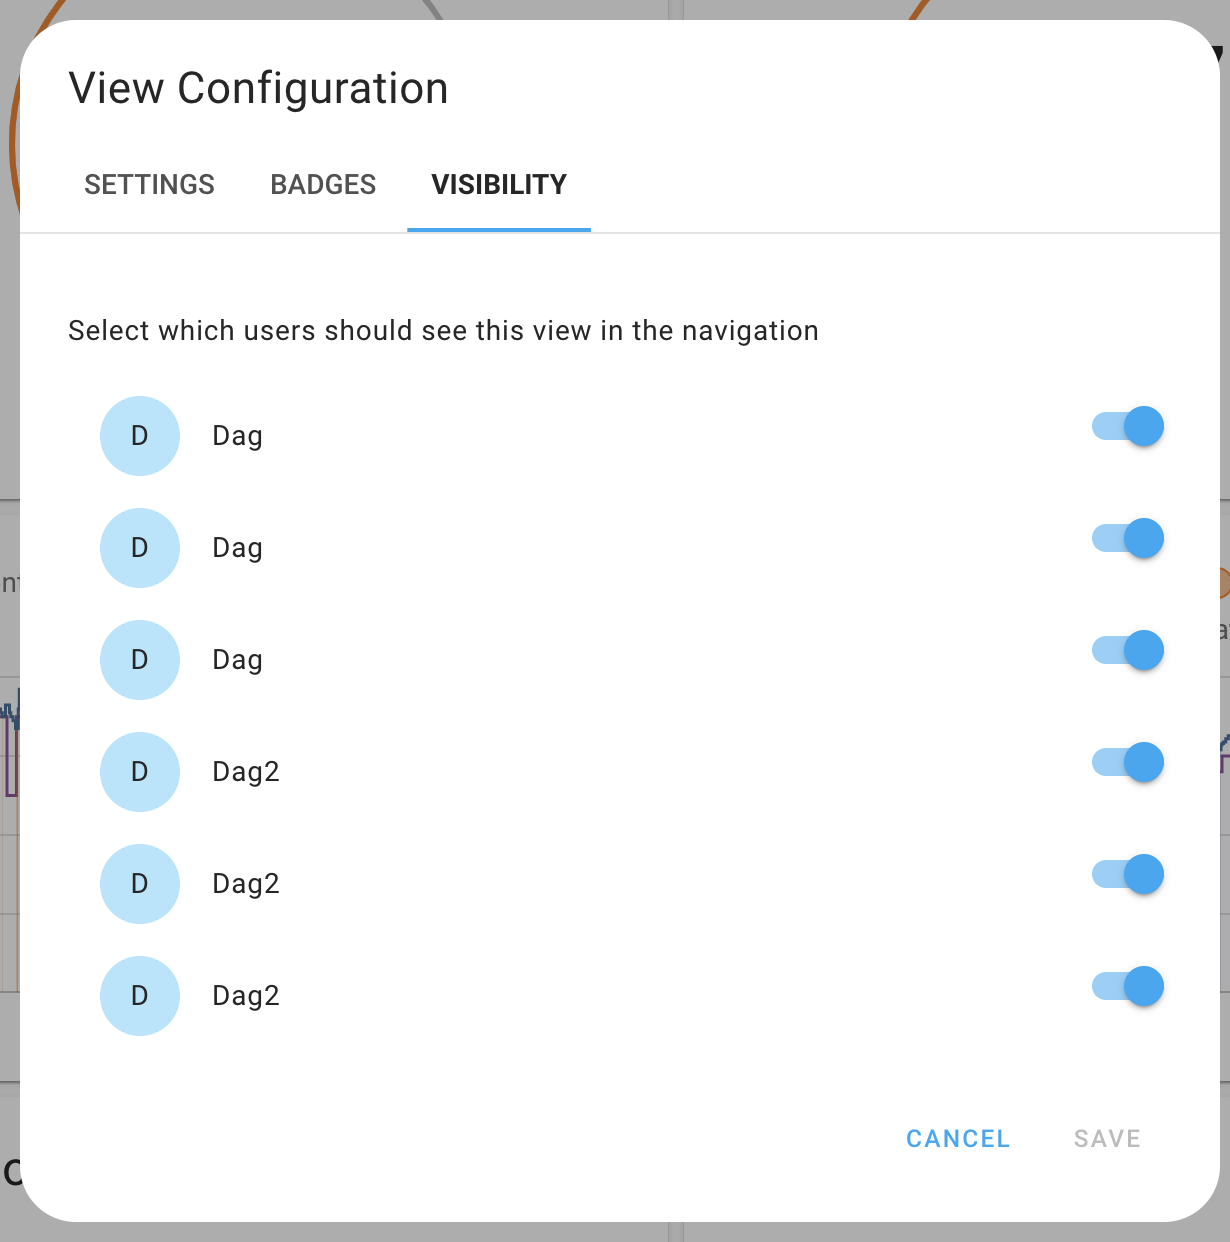Click the avatar for the first Dag2 user
The width and height of the screenshot is (1230, 1242).
(x=140, y=772)
